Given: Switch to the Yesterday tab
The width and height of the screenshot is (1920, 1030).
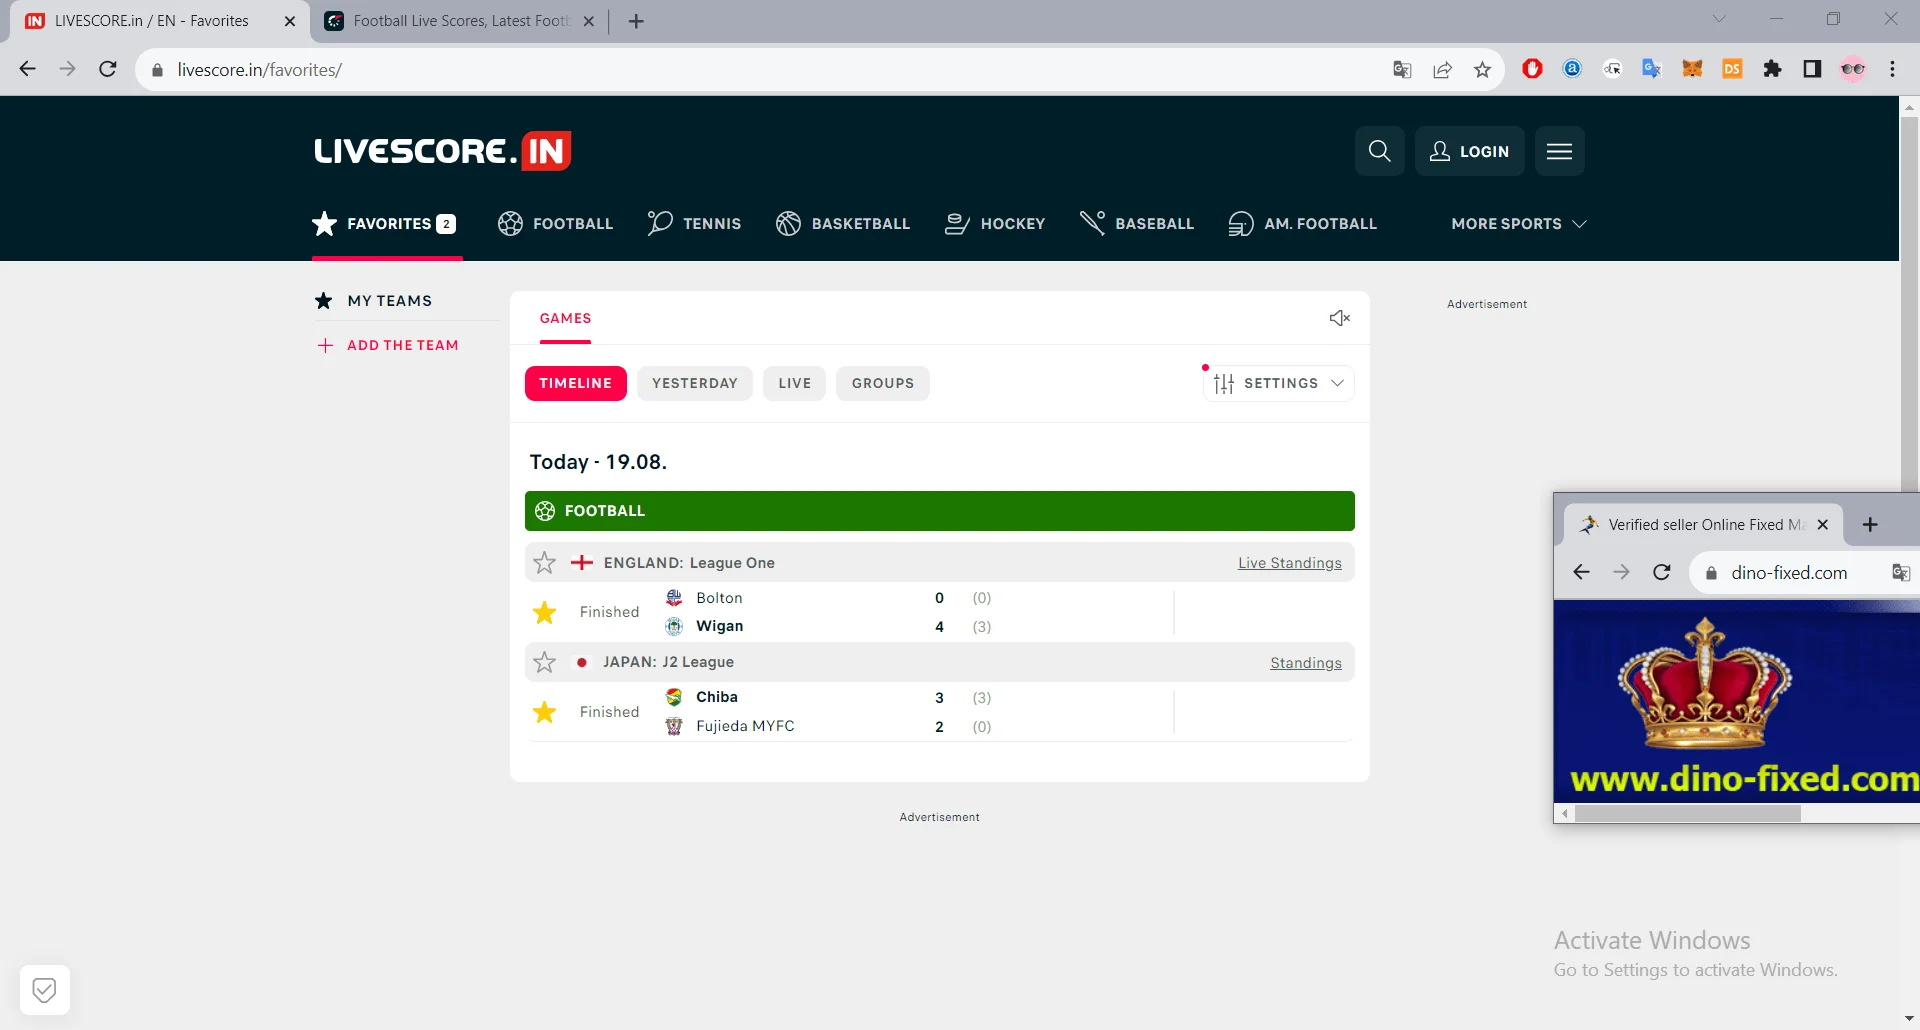Looking at the screenshot, I should point(695,383).
